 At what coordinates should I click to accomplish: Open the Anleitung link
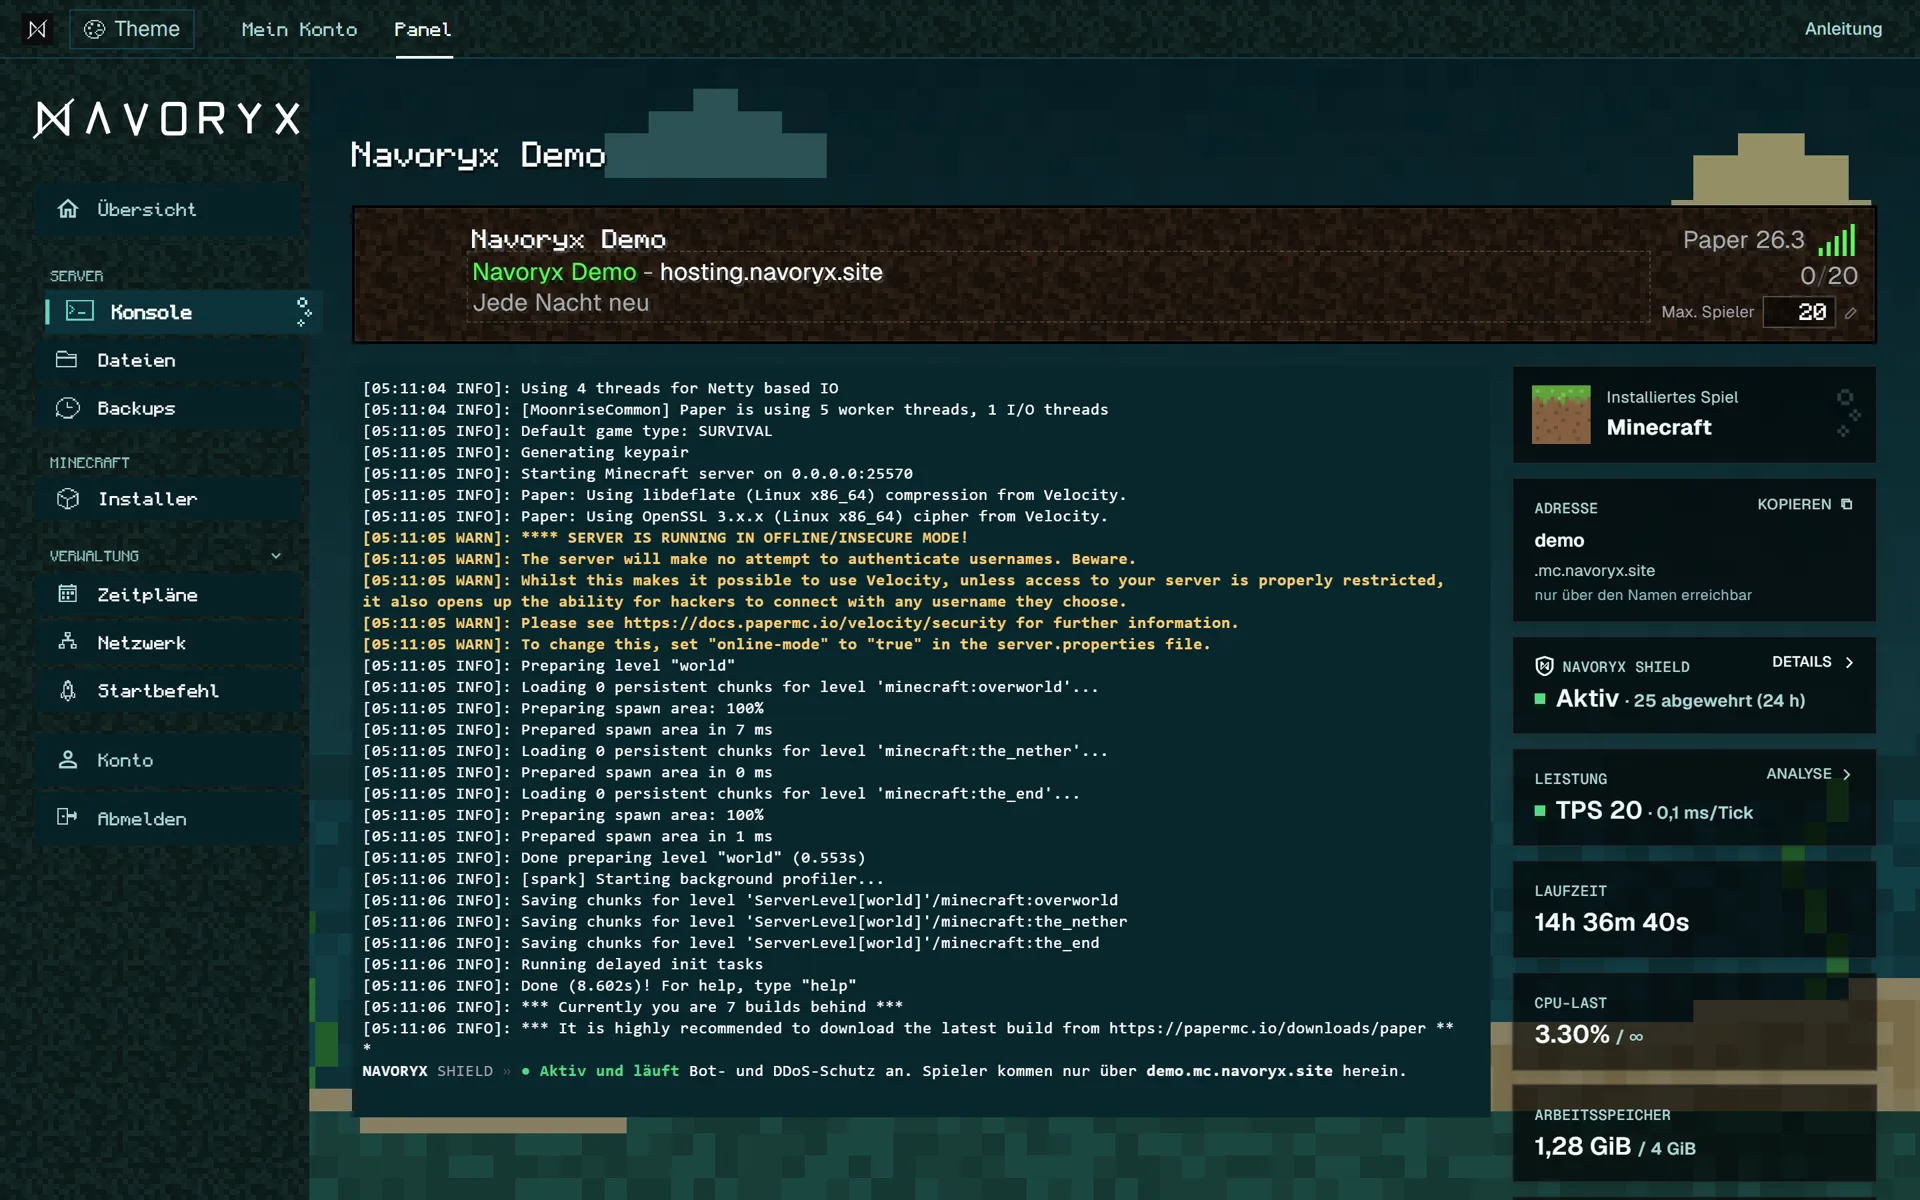(x=1843, y=29)
